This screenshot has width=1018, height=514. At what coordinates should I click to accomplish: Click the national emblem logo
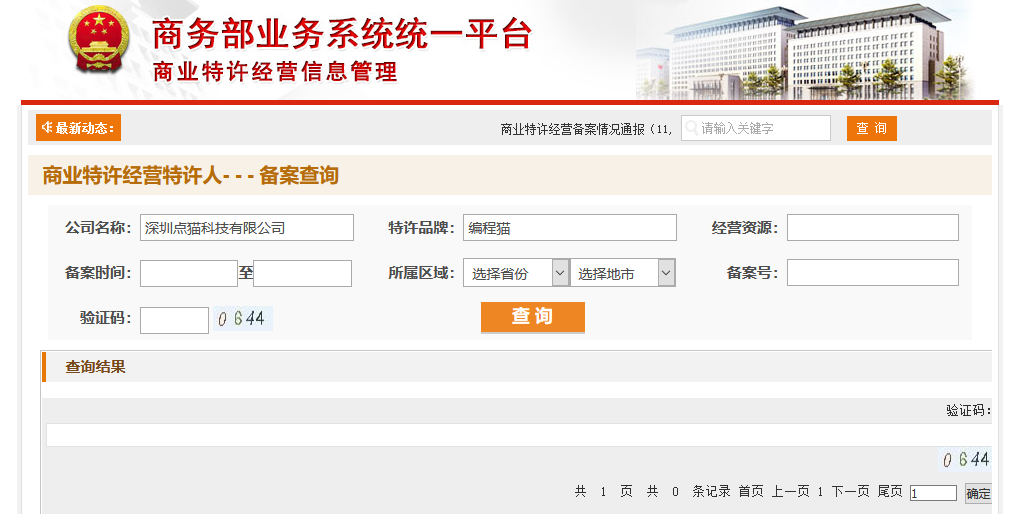coord(99,40)
